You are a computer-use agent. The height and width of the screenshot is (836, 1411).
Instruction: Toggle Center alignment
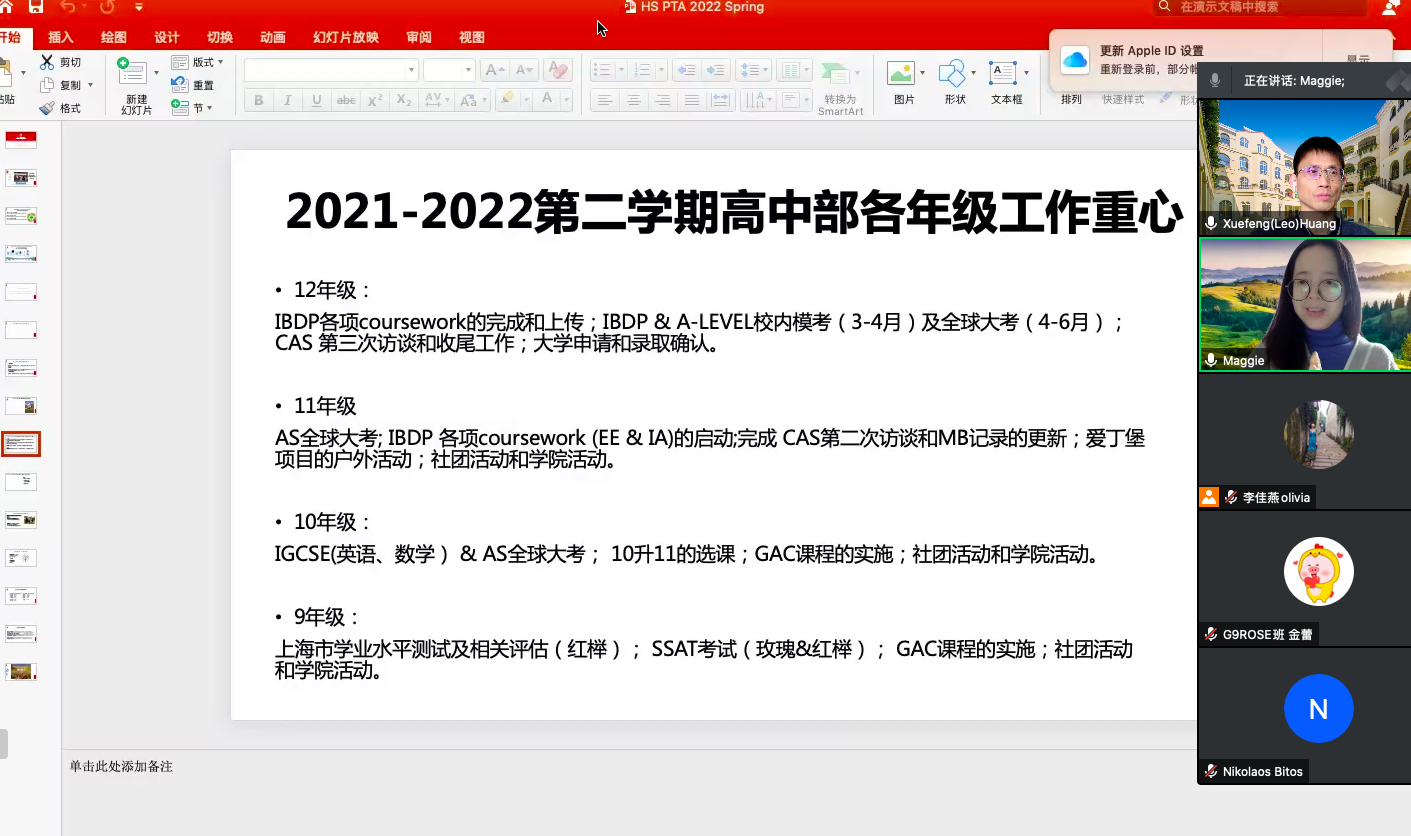click(x=633, y=100)
